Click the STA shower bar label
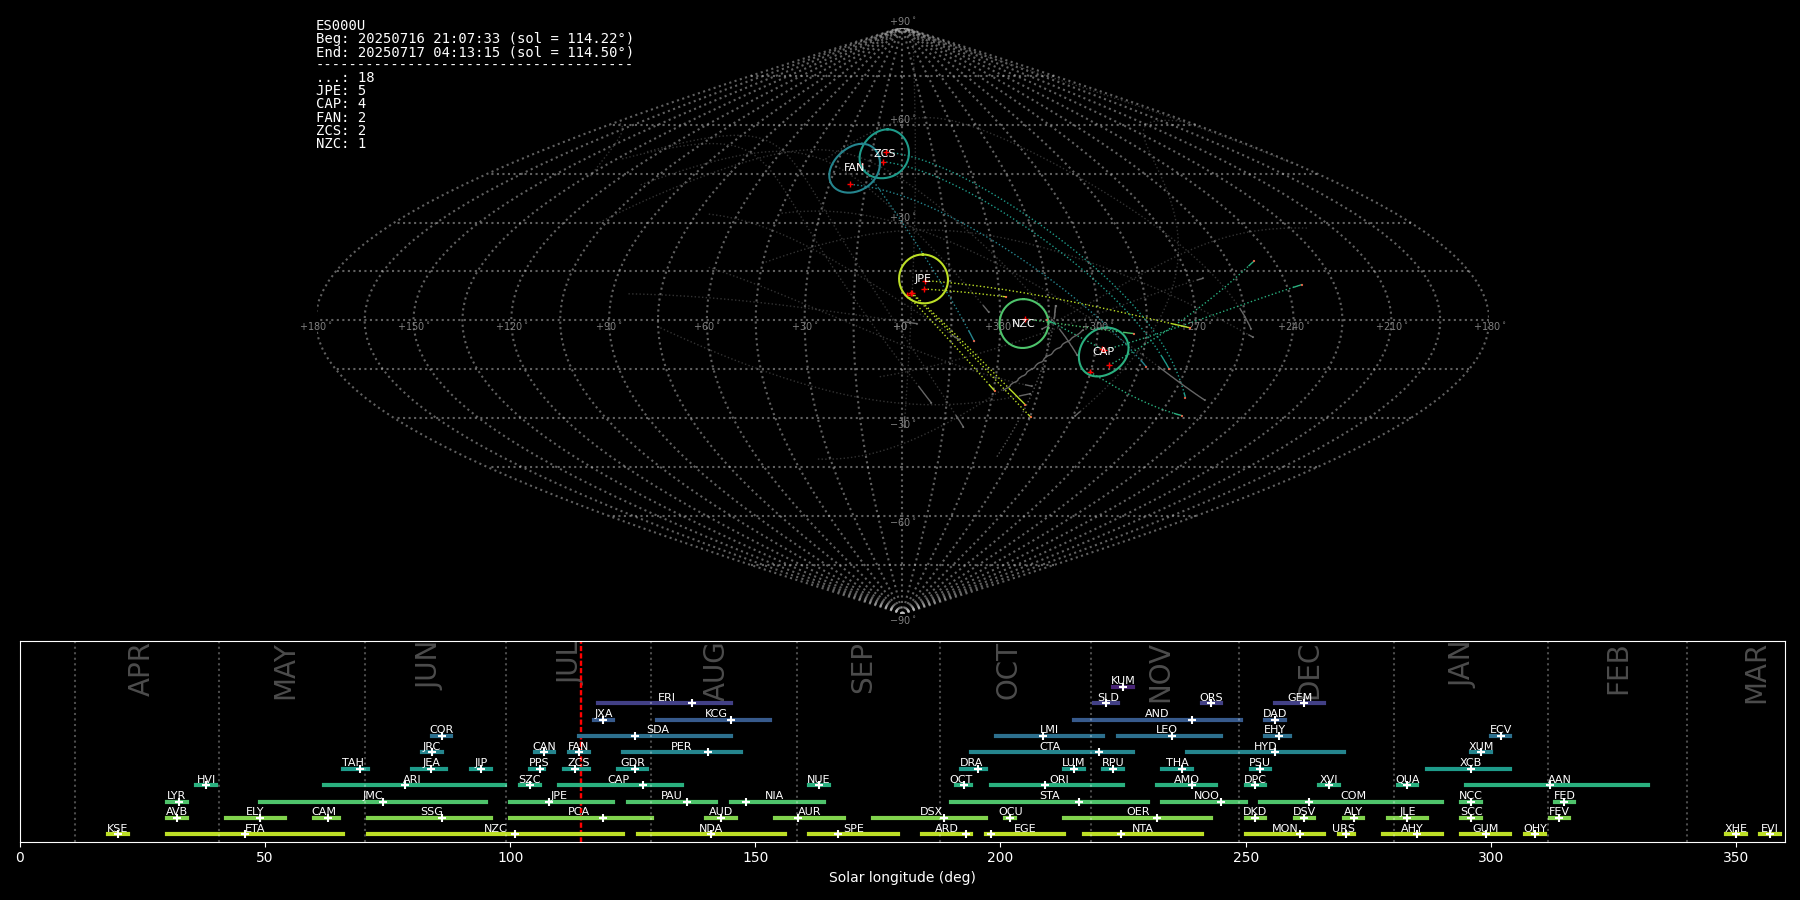1800x900 pixels. [x=1049, y=796]
